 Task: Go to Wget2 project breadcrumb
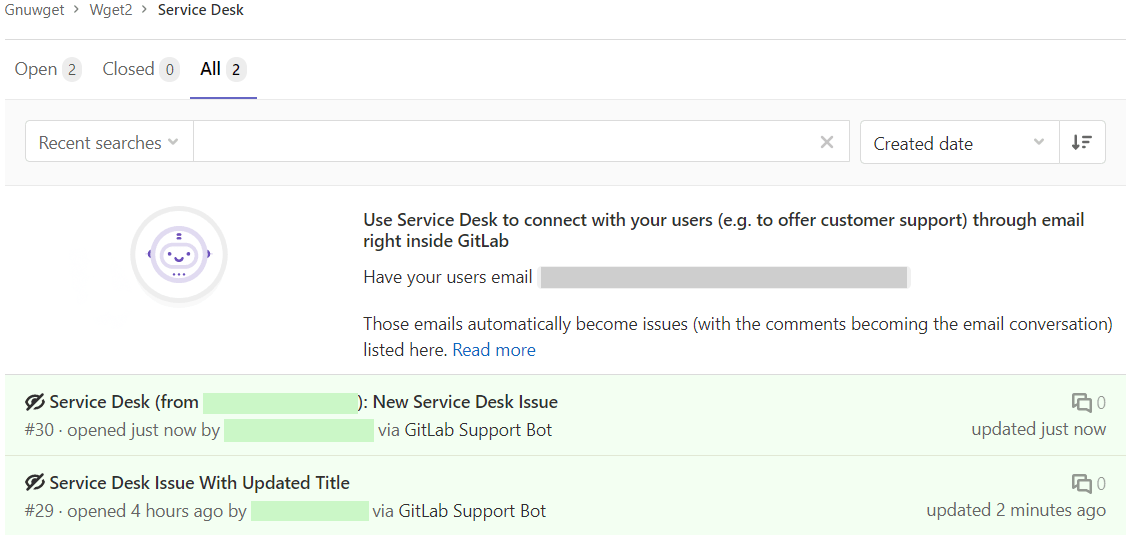pos(111,10)
